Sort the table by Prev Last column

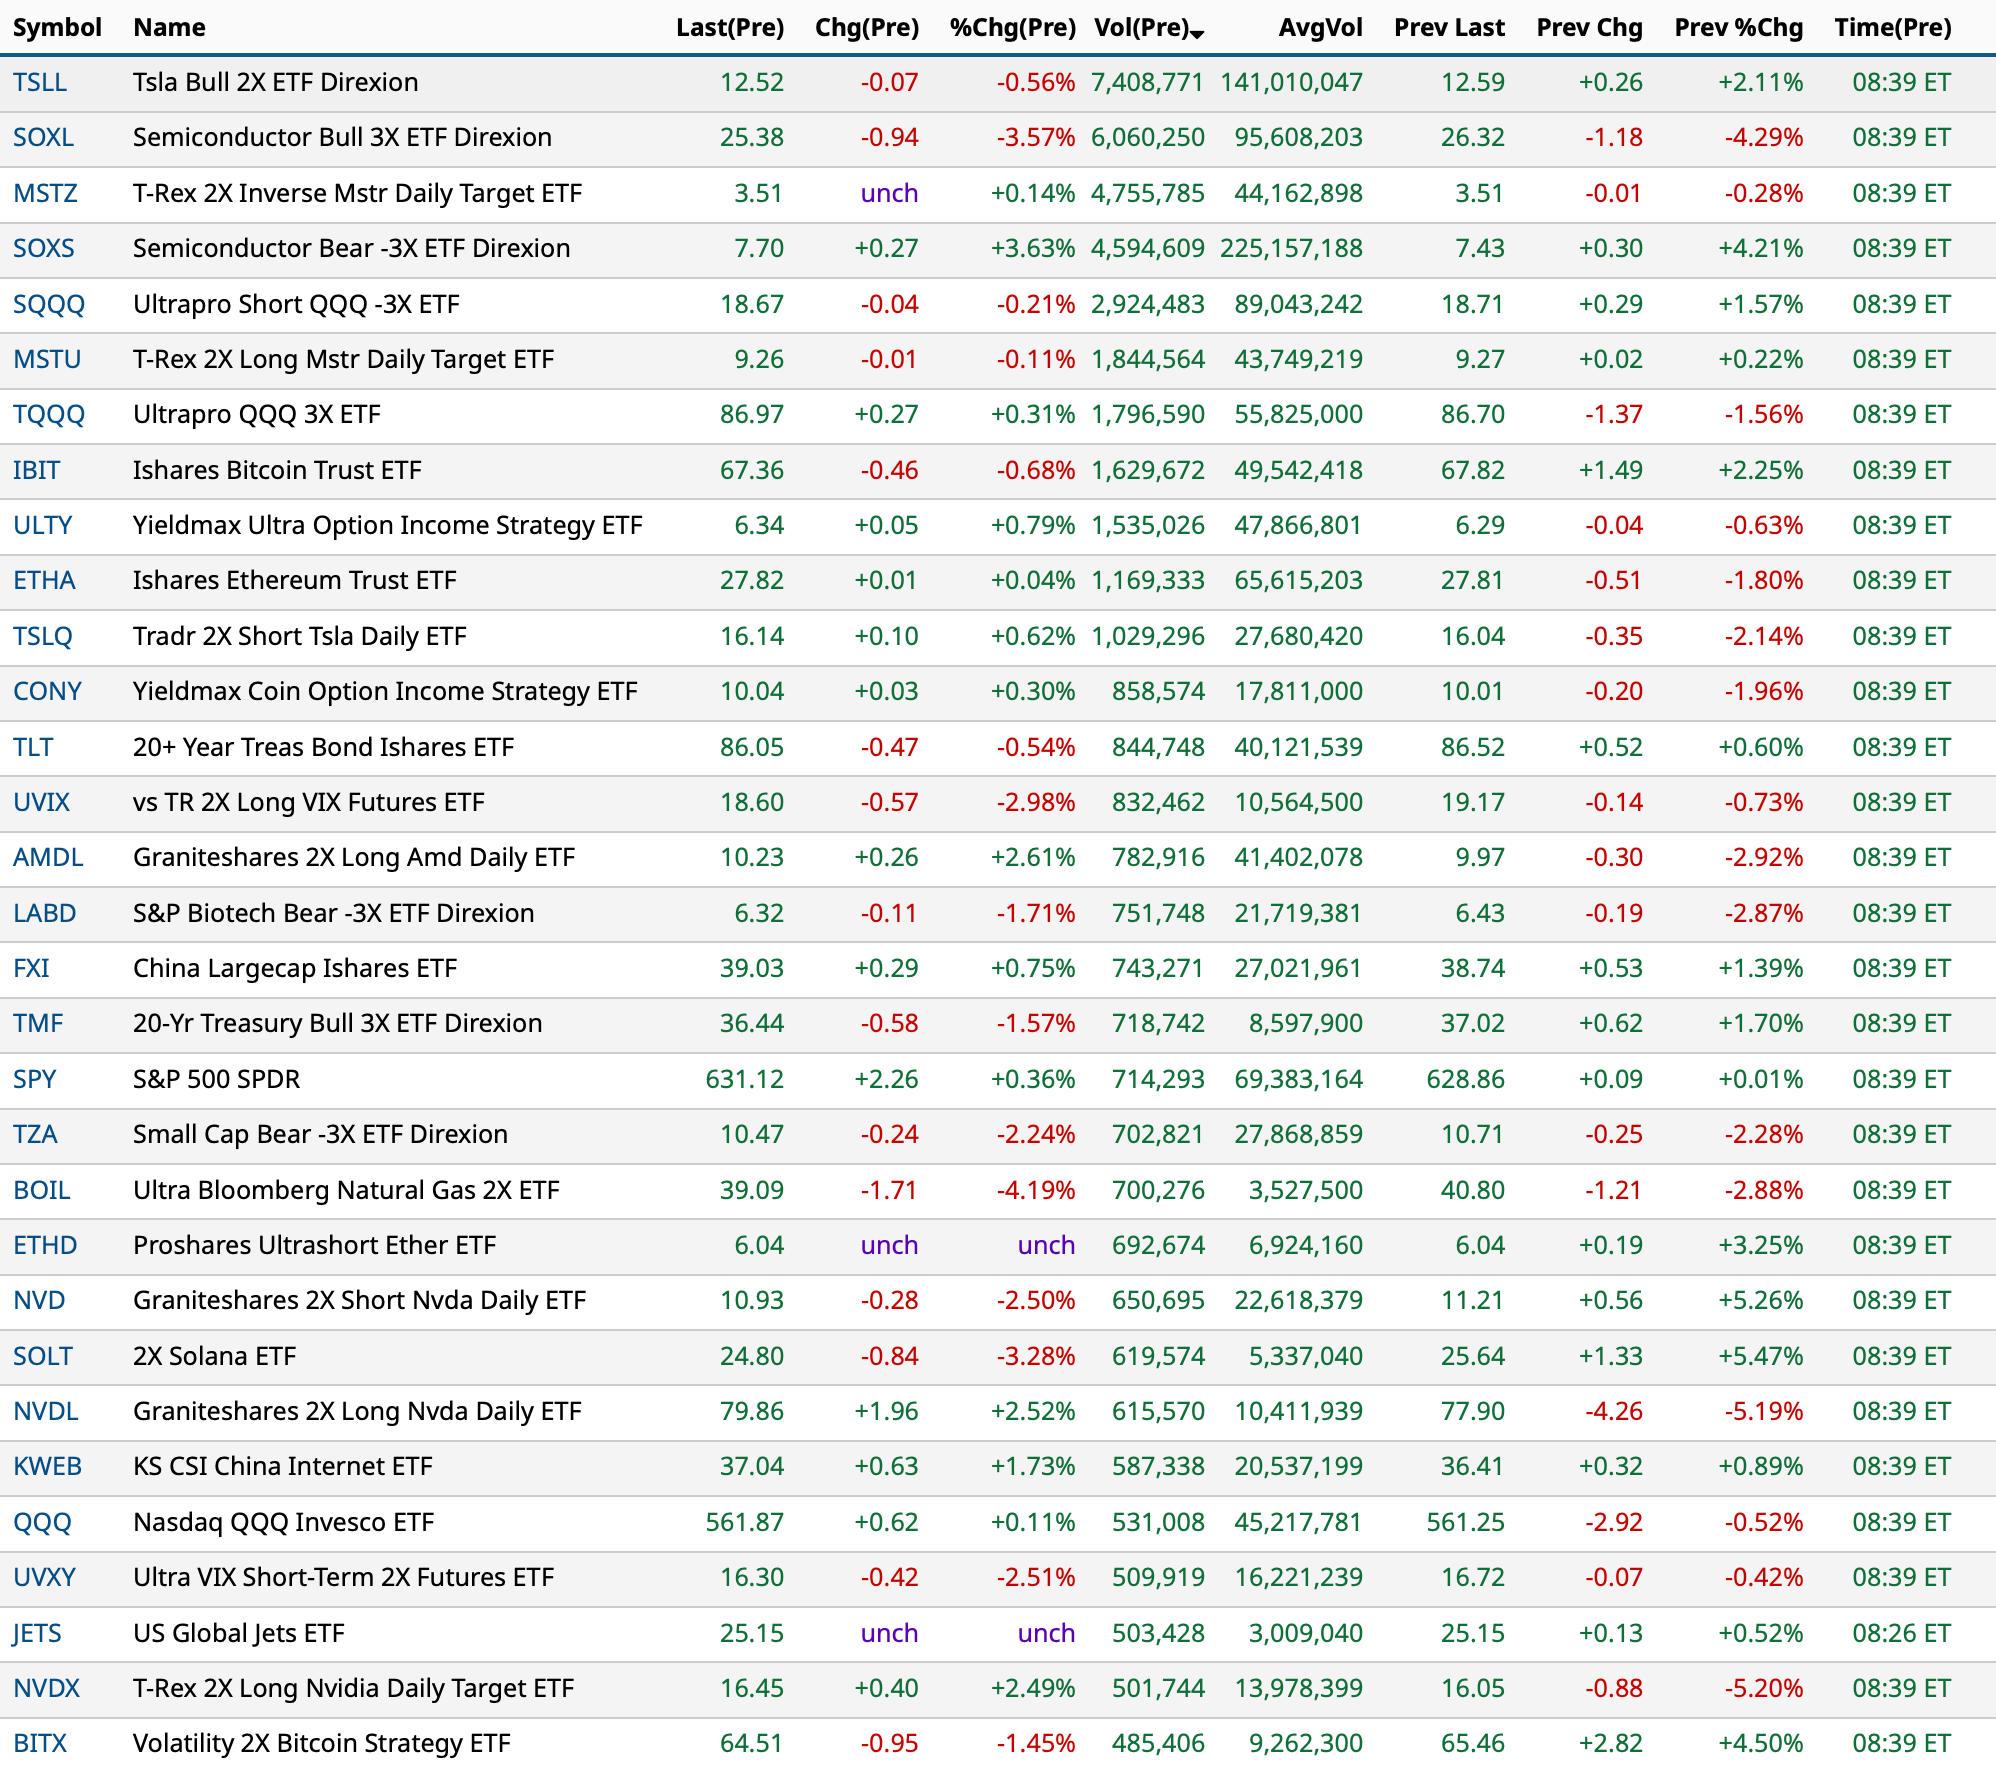pyautogui.click(x=1449, y=27)
